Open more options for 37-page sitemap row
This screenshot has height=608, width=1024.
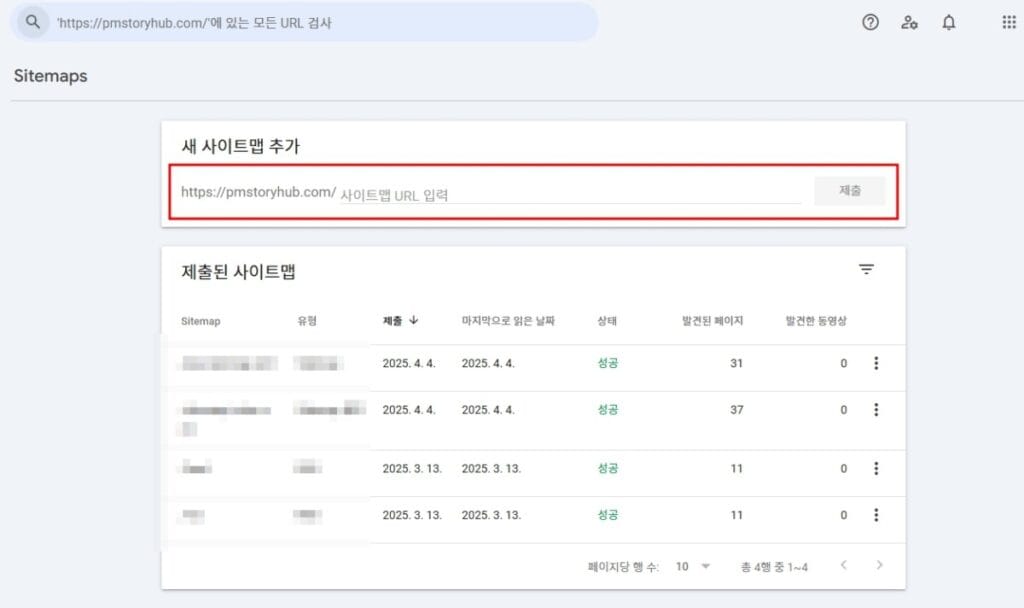pyautogui.click(x=876, y=410)
